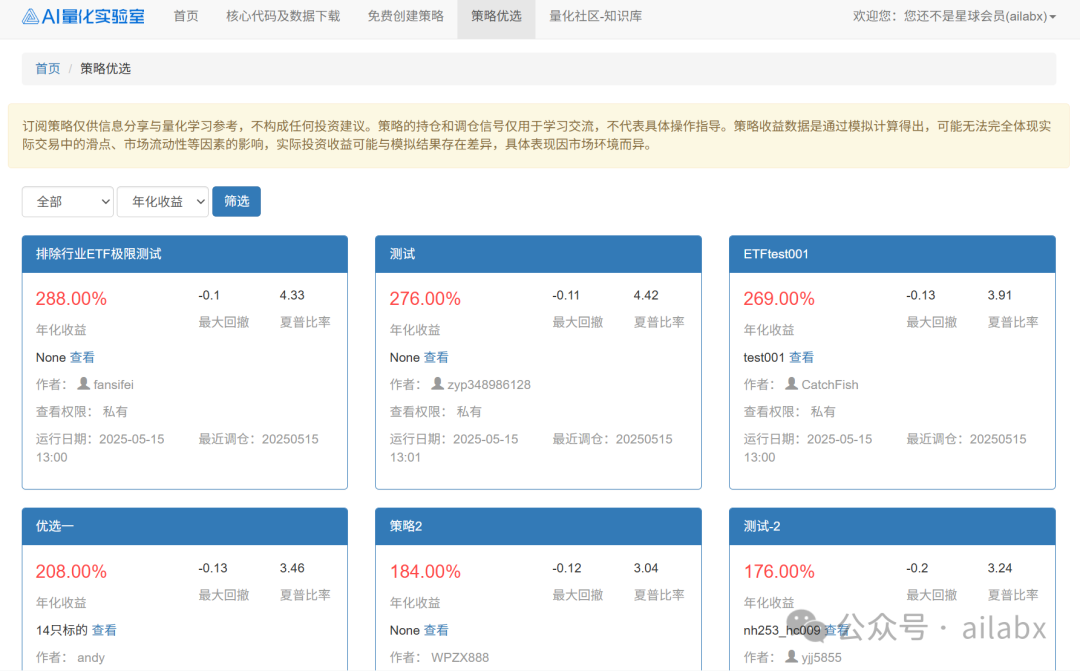Click the Sharpe ratio value 4.33
The width and height of the screenshot is (1080, 671).
[292, 295]
